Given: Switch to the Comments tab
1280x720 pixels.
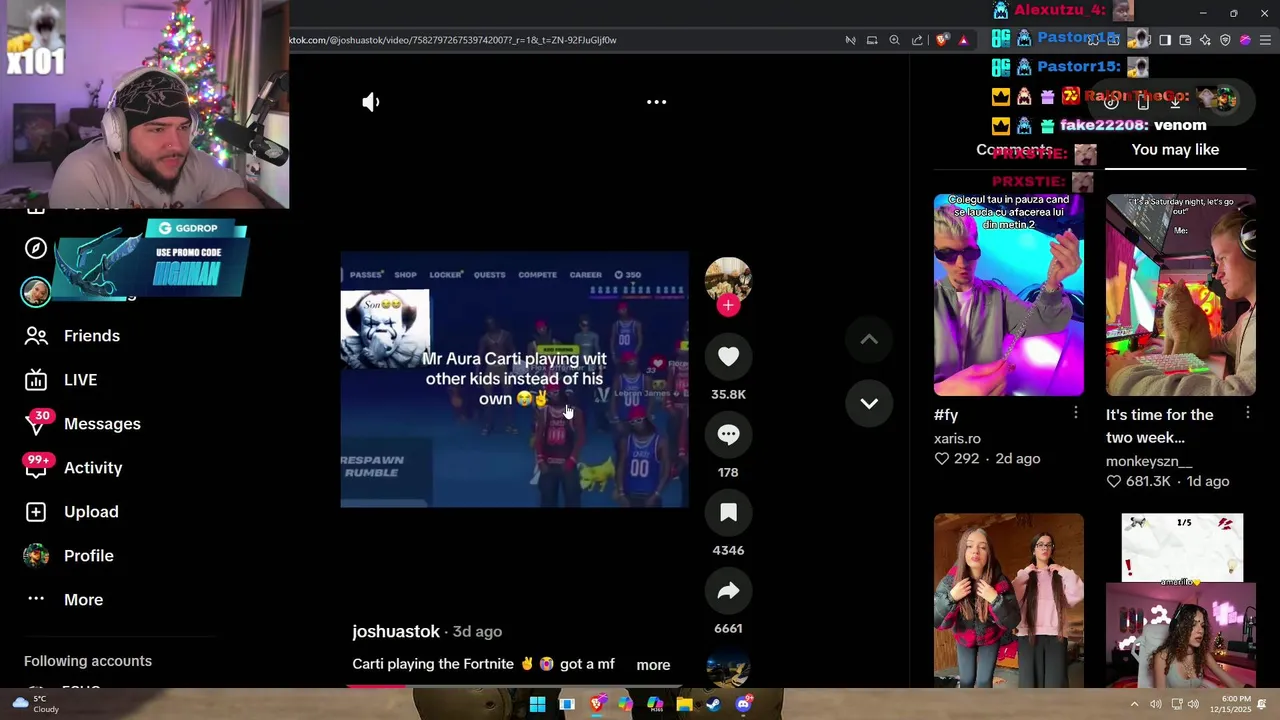Looking at the screenshot, I should (1014, 150).
